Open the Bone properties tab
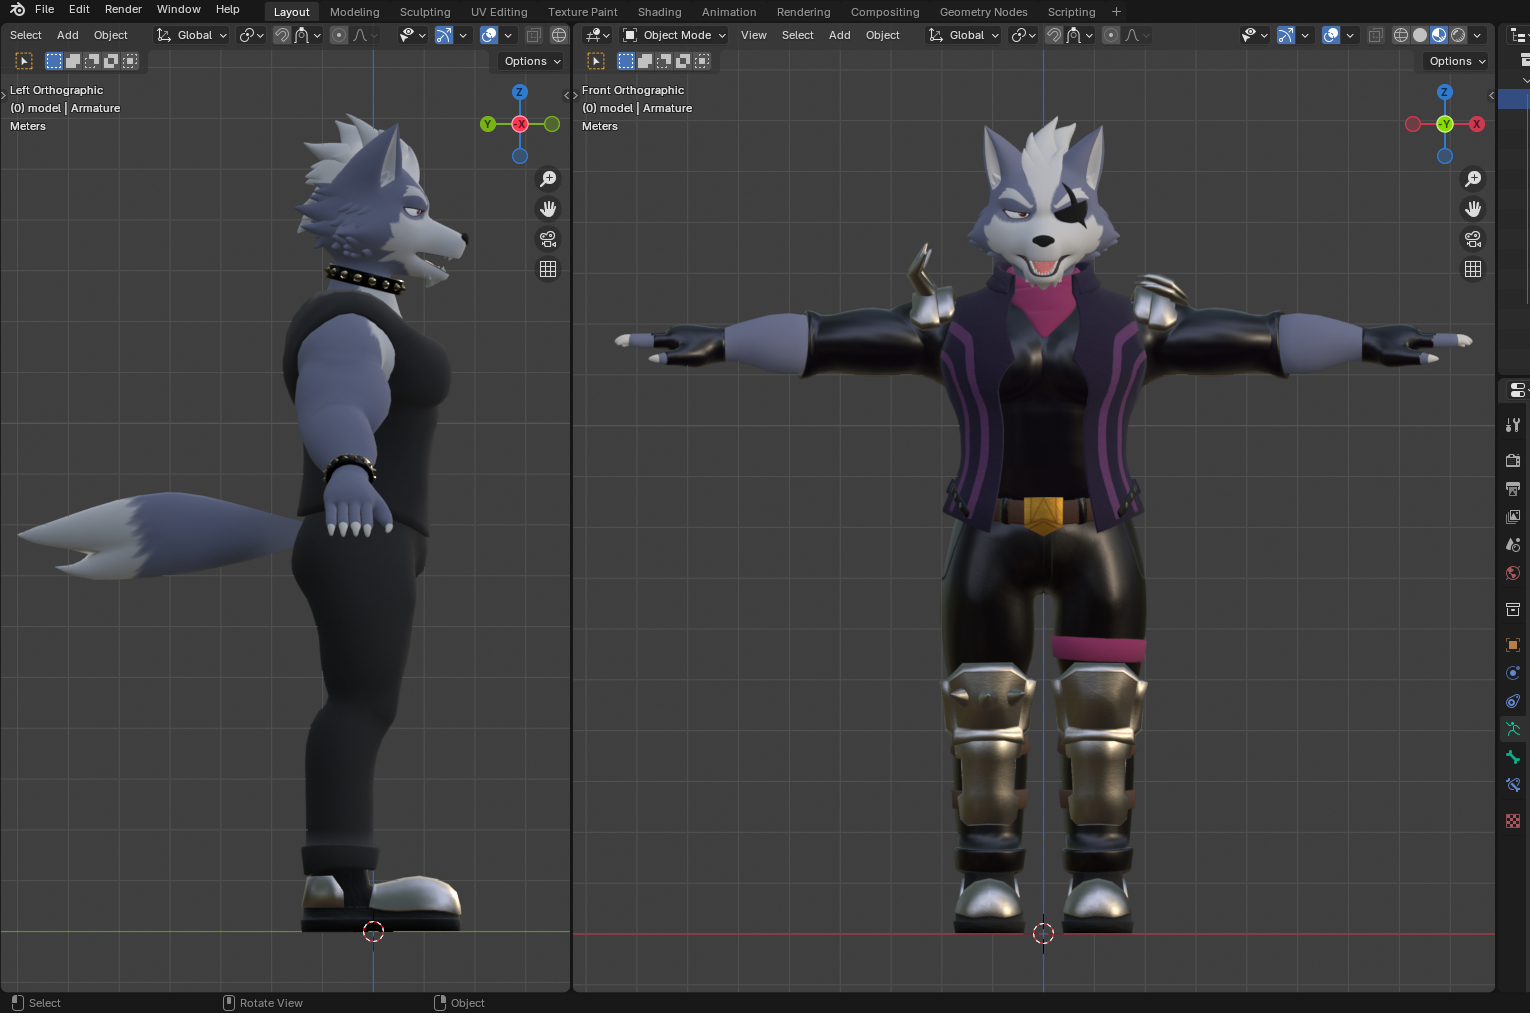The image size is (1530, 1013). tap(1513, 757)
